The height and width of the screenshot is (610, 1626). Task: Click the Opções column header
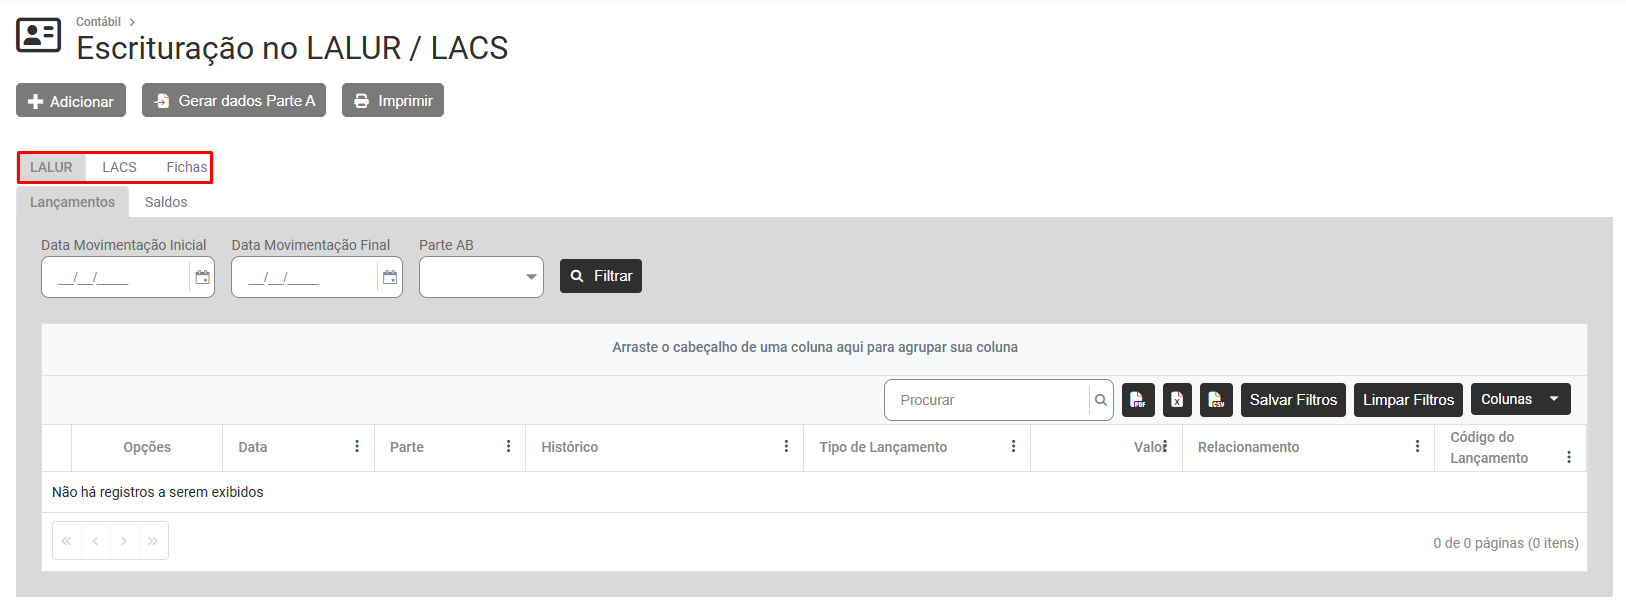pyautogui.click(x=147, y=447)
